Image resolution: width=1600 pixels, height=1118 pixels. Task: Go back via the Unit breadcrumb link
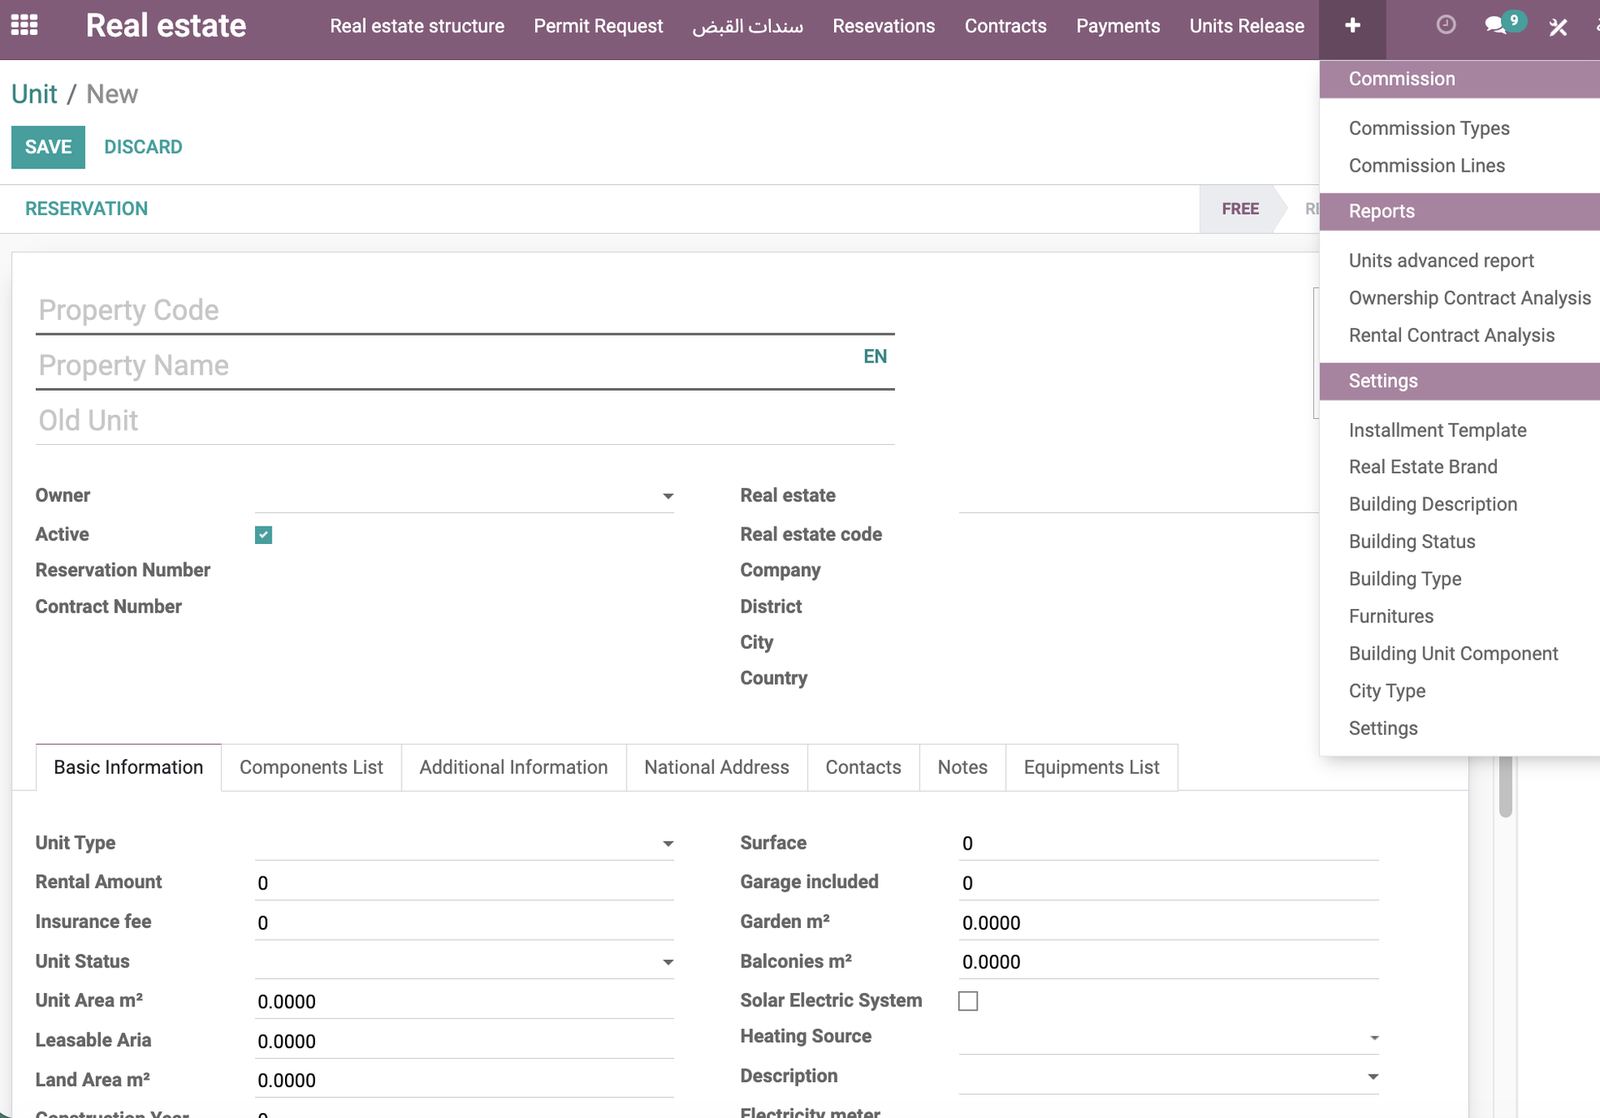[x=34, y=94]
